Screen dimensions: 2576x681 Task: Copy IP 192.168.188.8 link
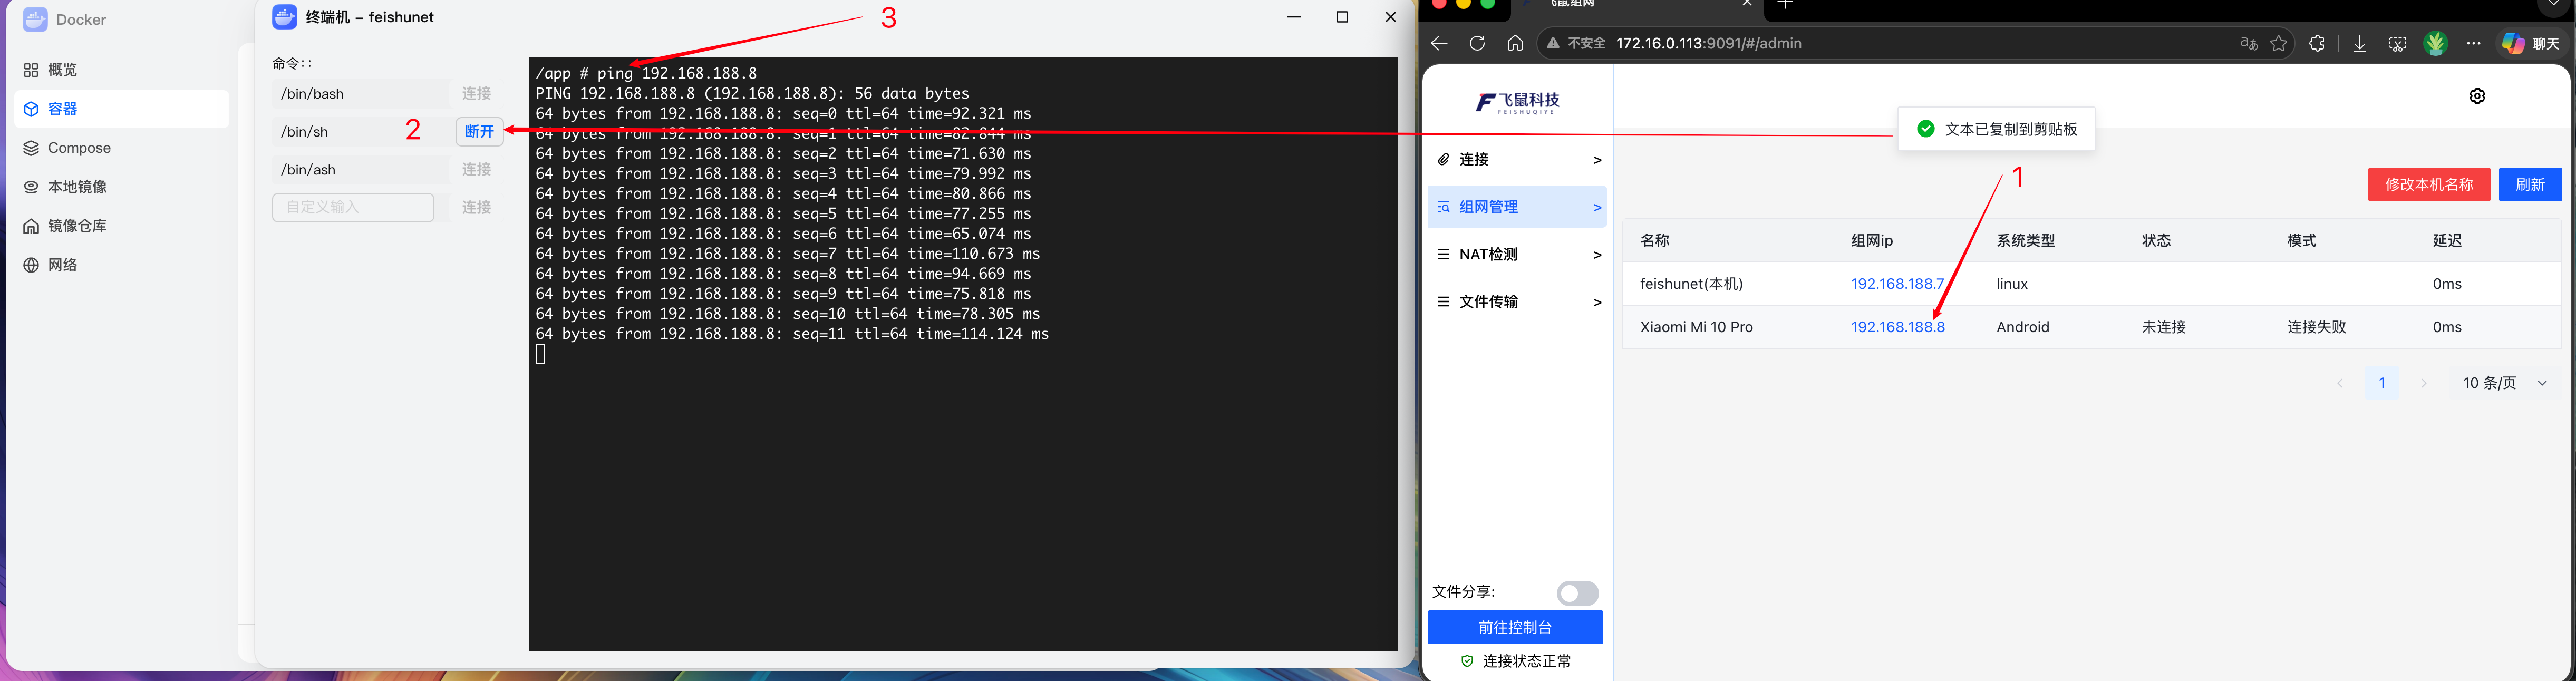point(1897,327)
